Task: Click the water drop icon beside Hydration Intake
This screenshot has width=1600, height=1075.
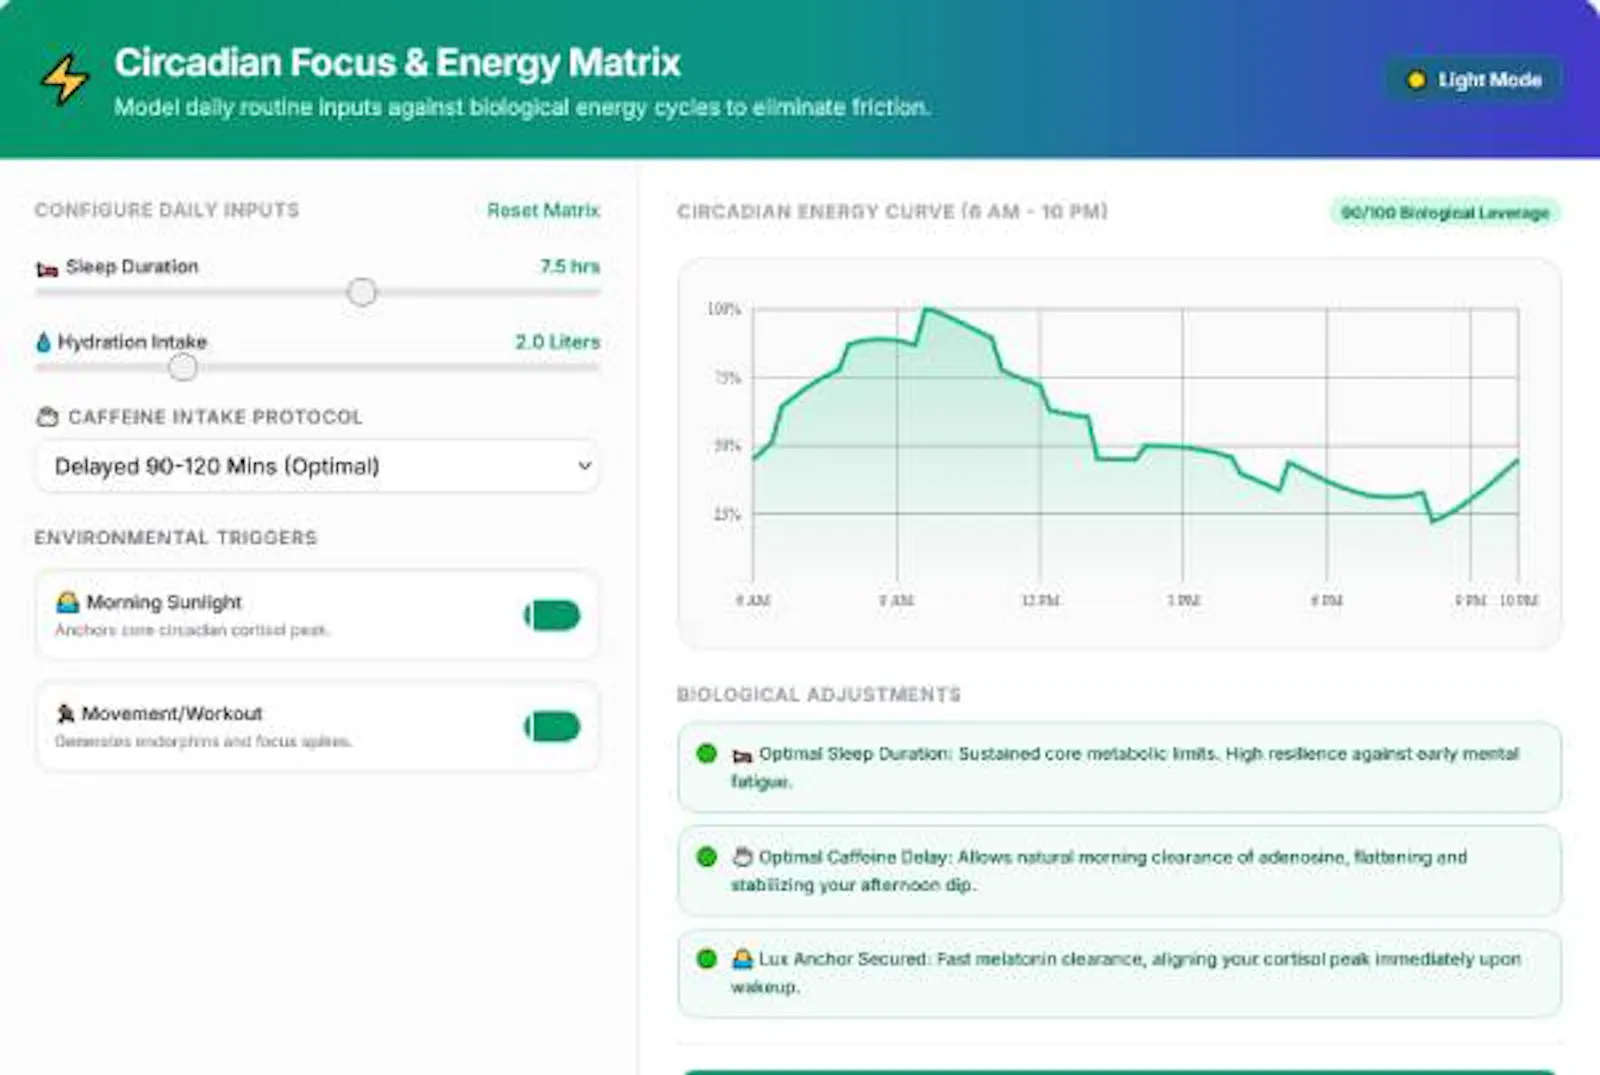Action: (43, 342)
